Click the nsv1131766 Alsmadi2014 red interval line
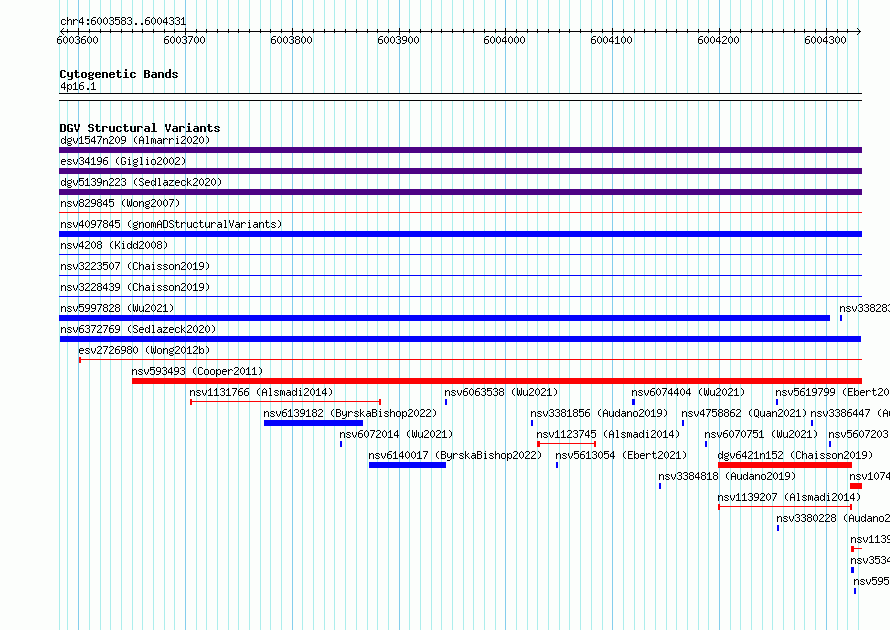The width and height of the screenshot is (890, 630). coord(286,402)
